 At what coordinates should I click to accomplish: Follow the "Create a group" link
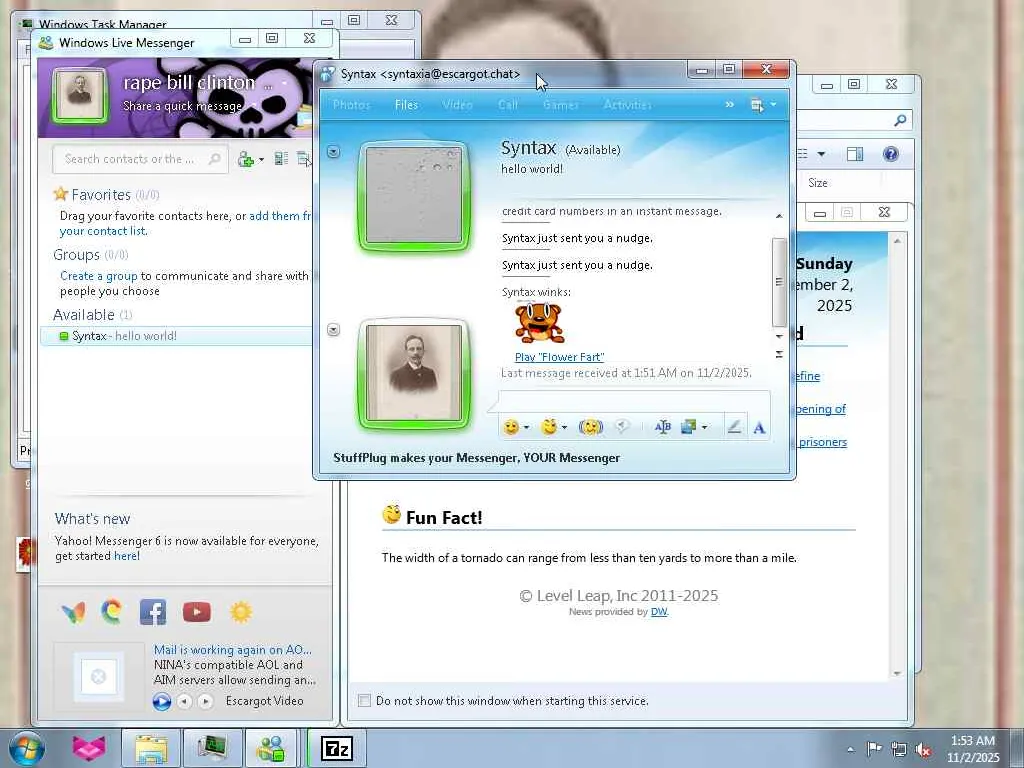[99, 276]
